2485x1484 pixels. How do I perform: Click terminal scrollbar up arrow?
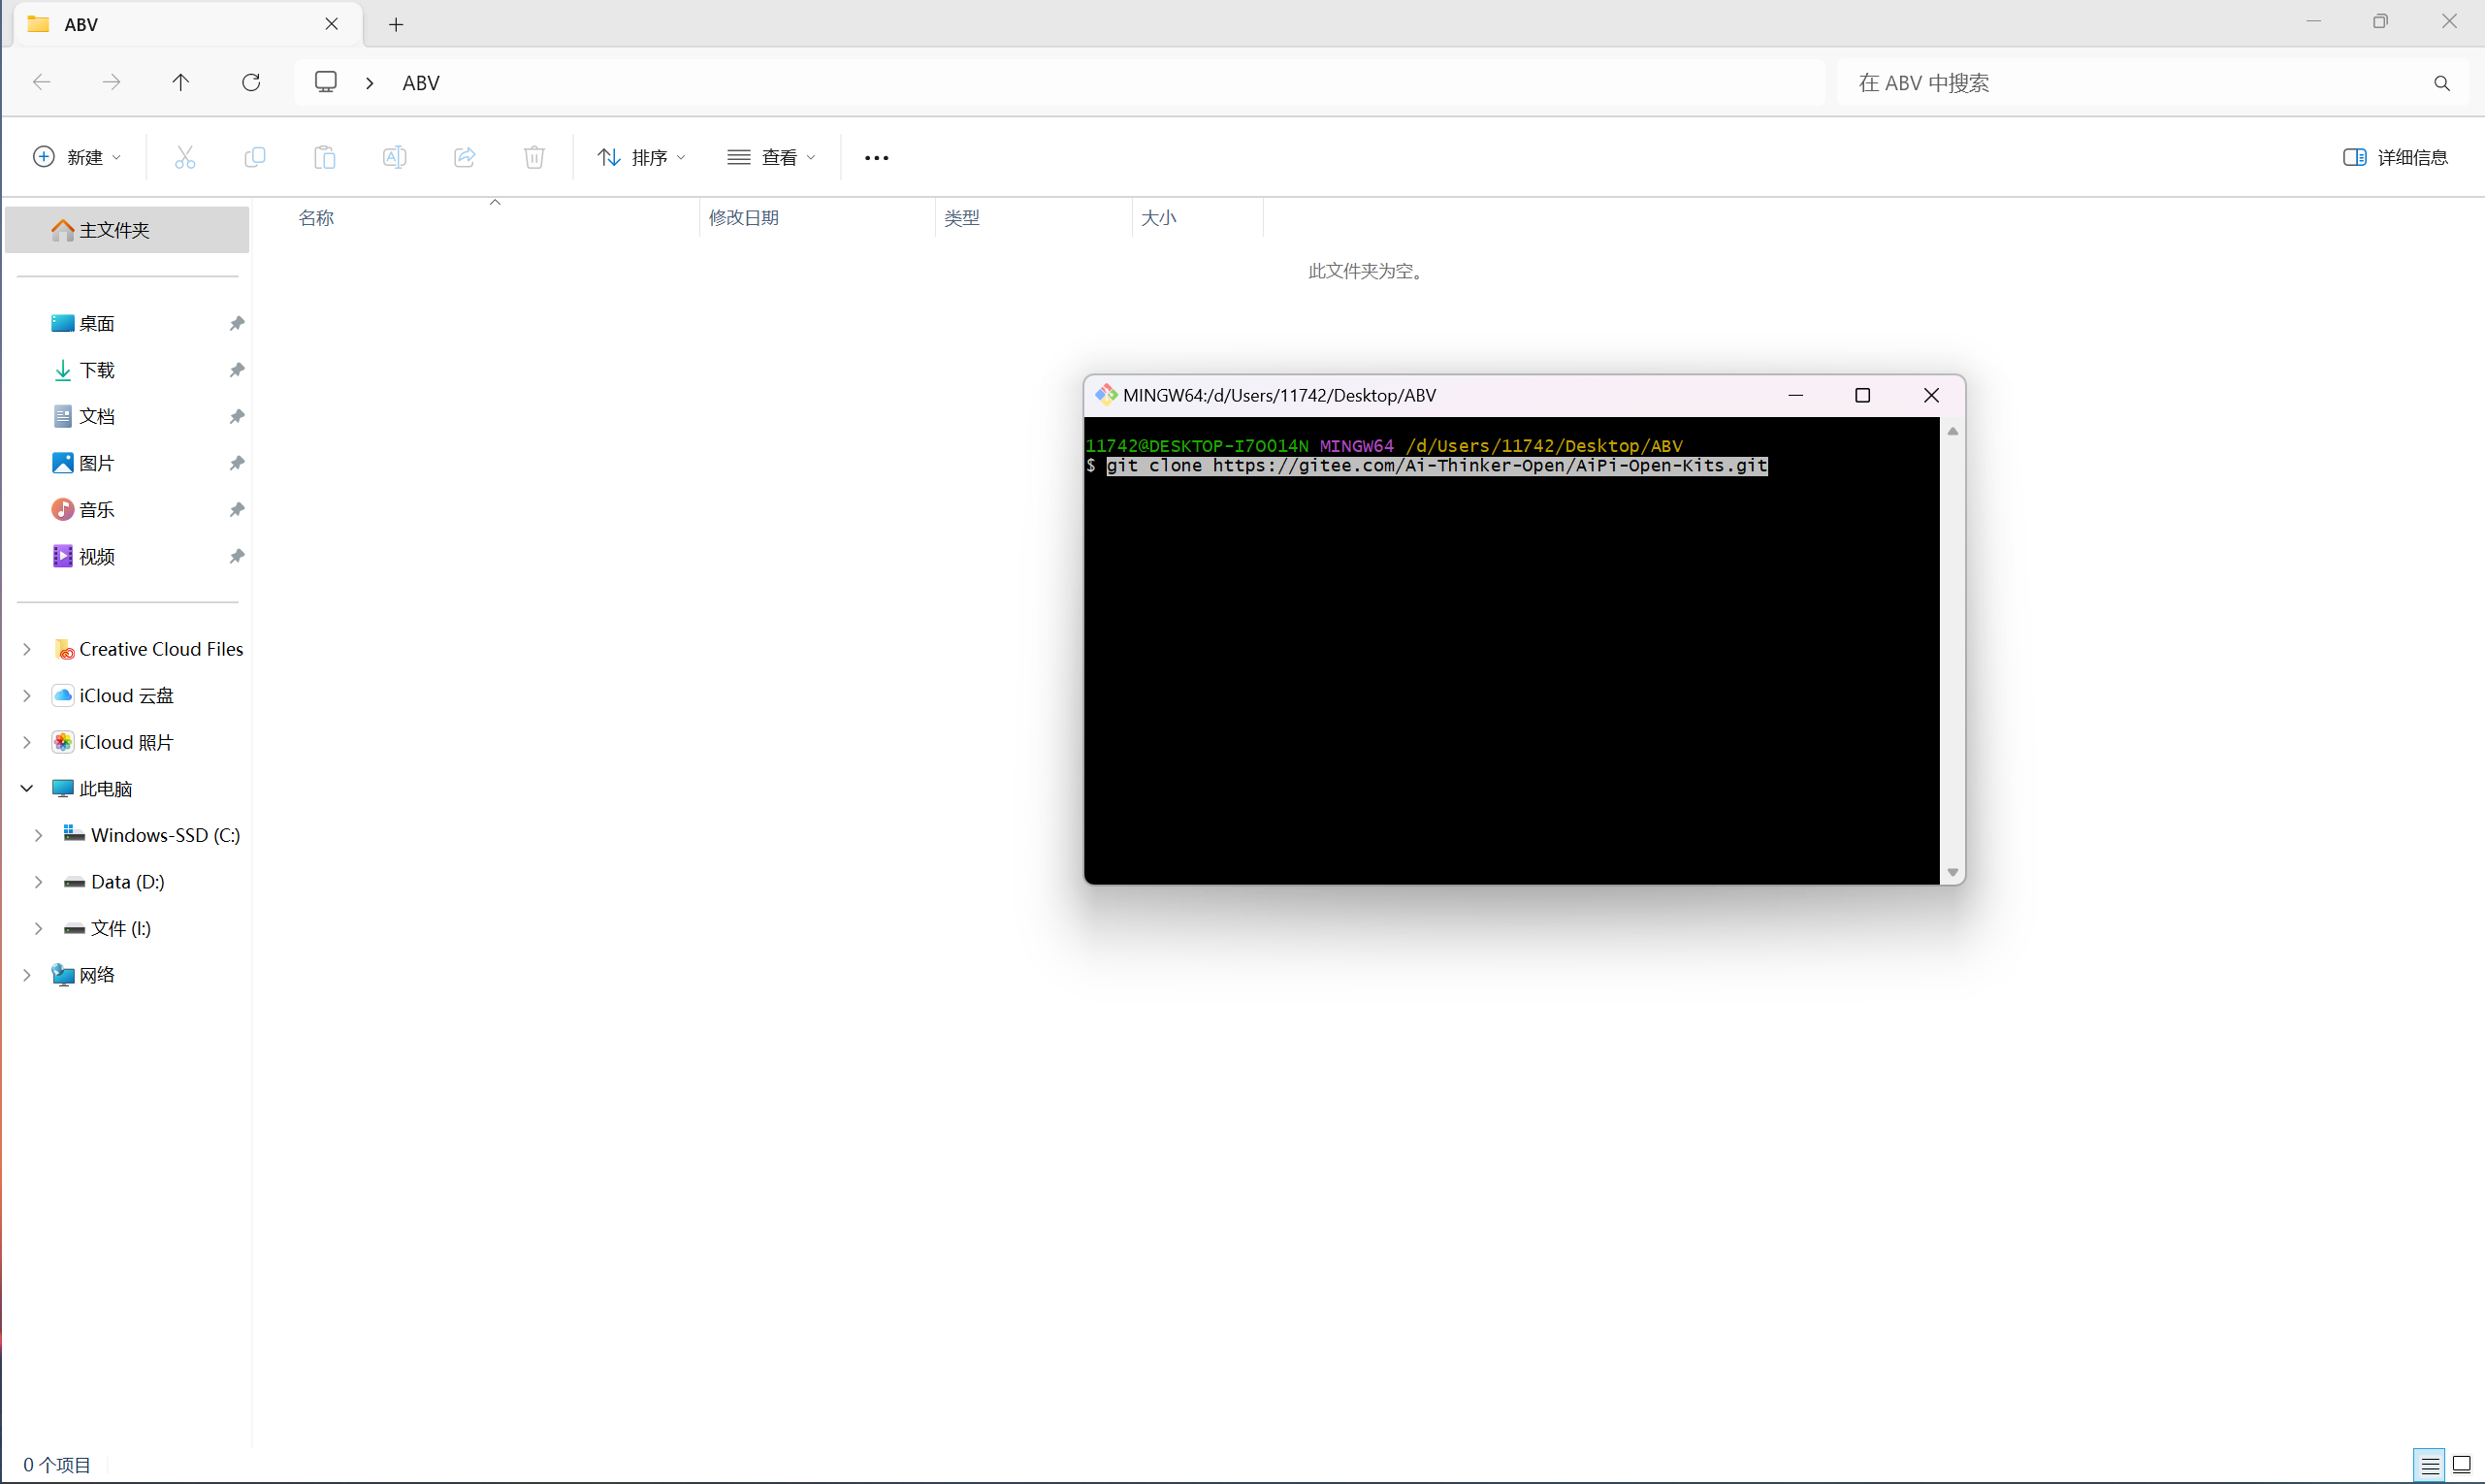[x=1952, y=431]
